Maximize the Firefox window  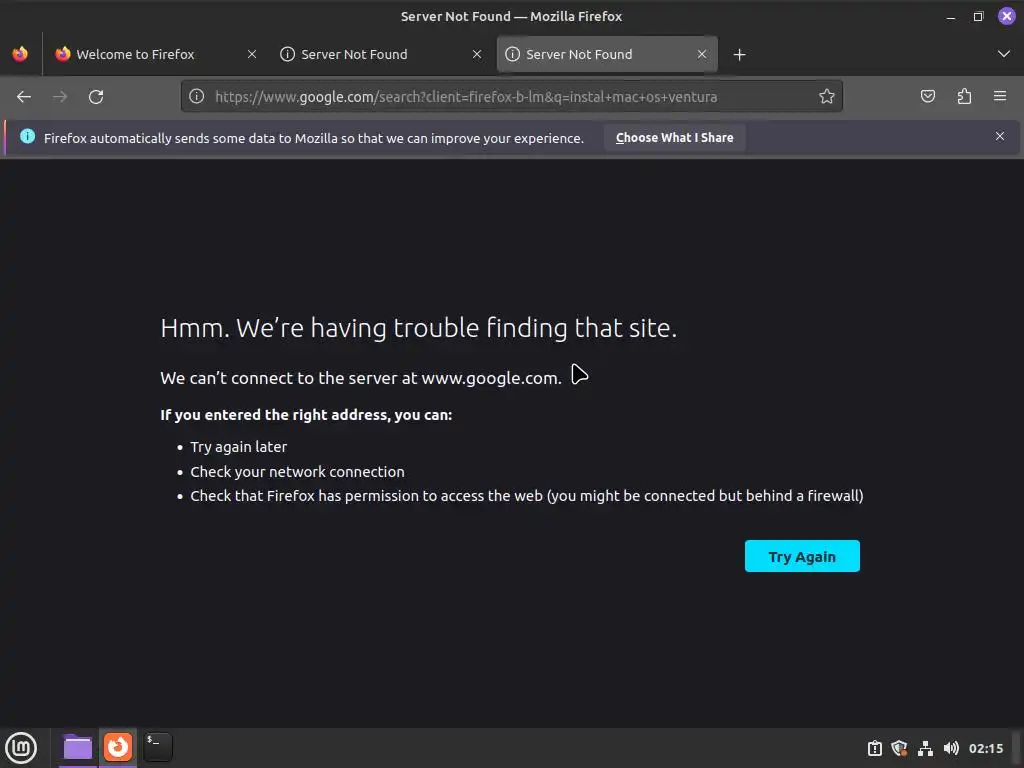[x=978, y=16]
